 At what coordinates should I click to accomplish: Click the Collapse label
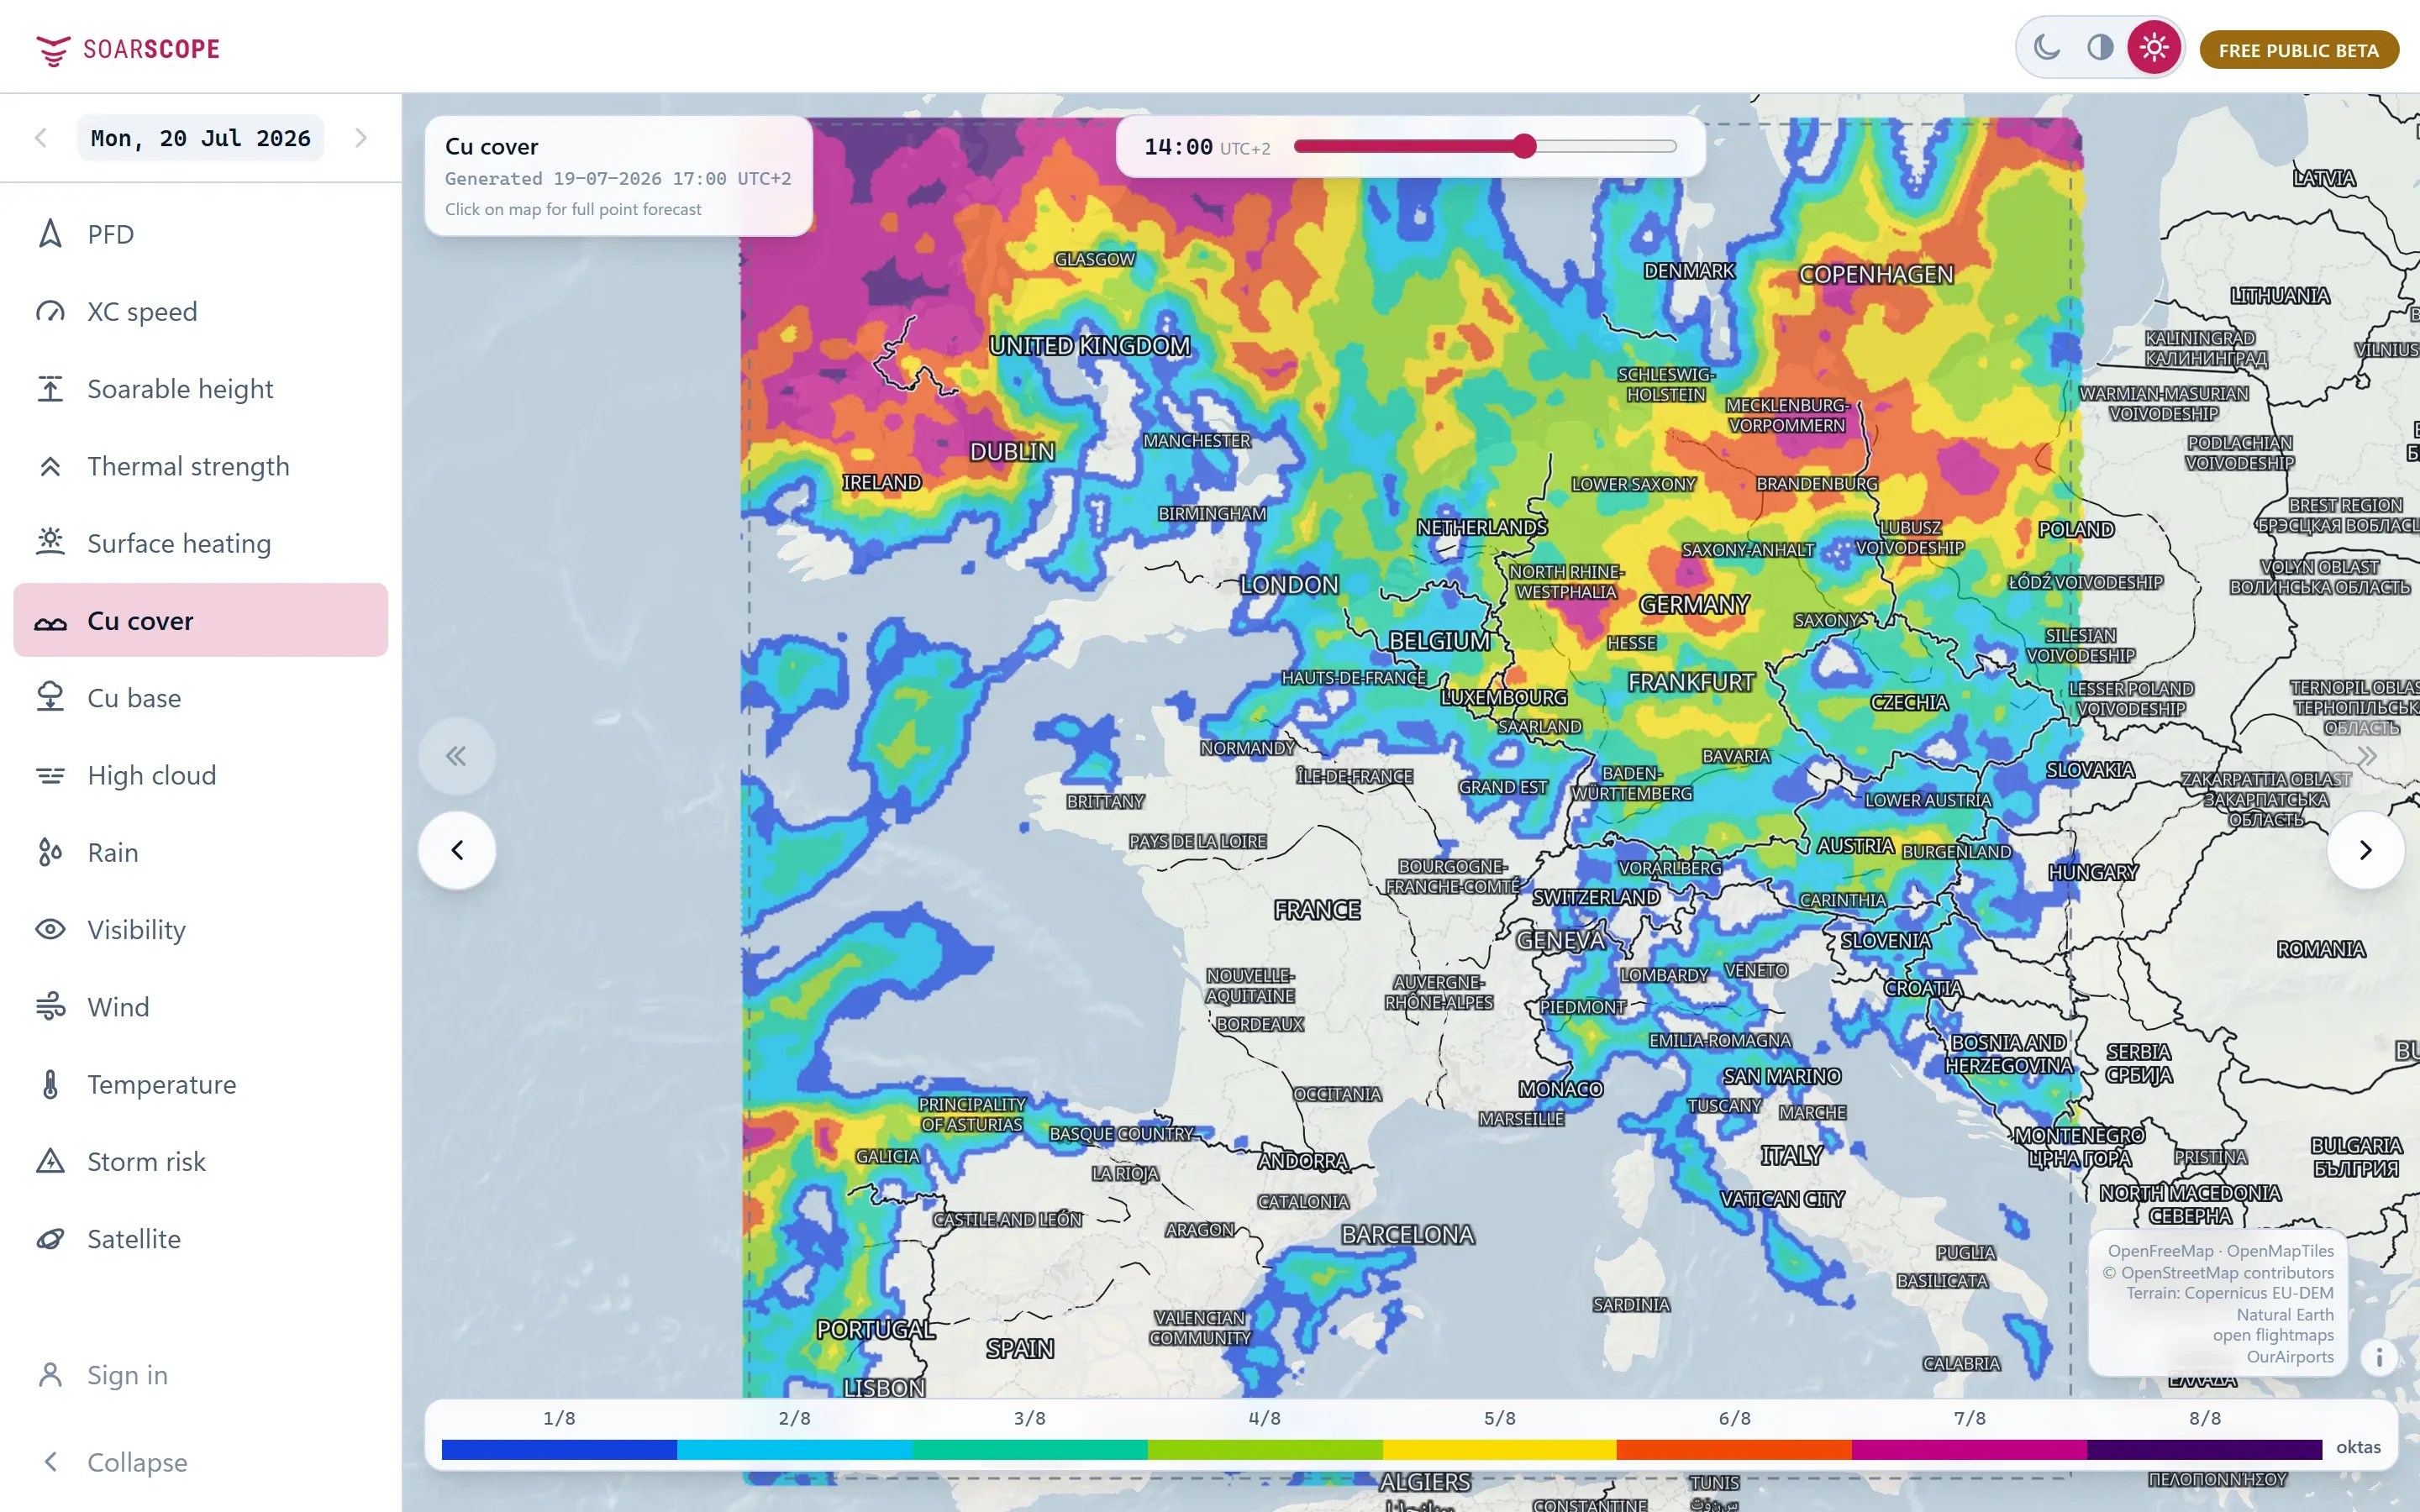click(137, 1462)
